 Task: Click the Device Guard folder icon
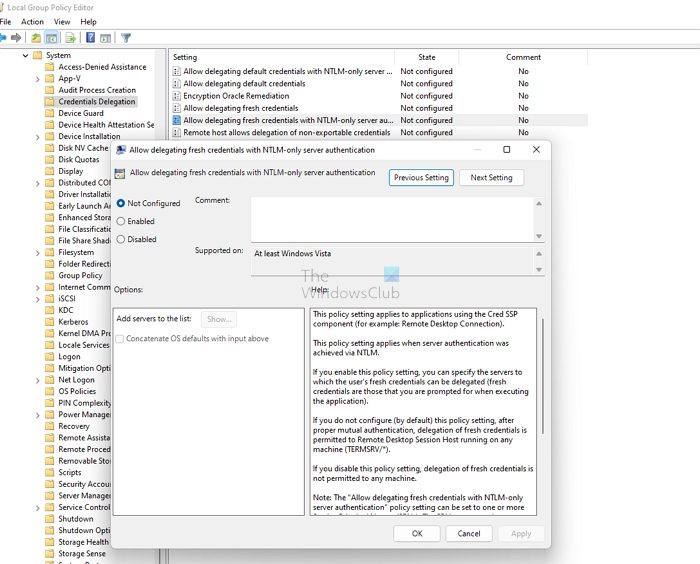[x=50, y=113]
